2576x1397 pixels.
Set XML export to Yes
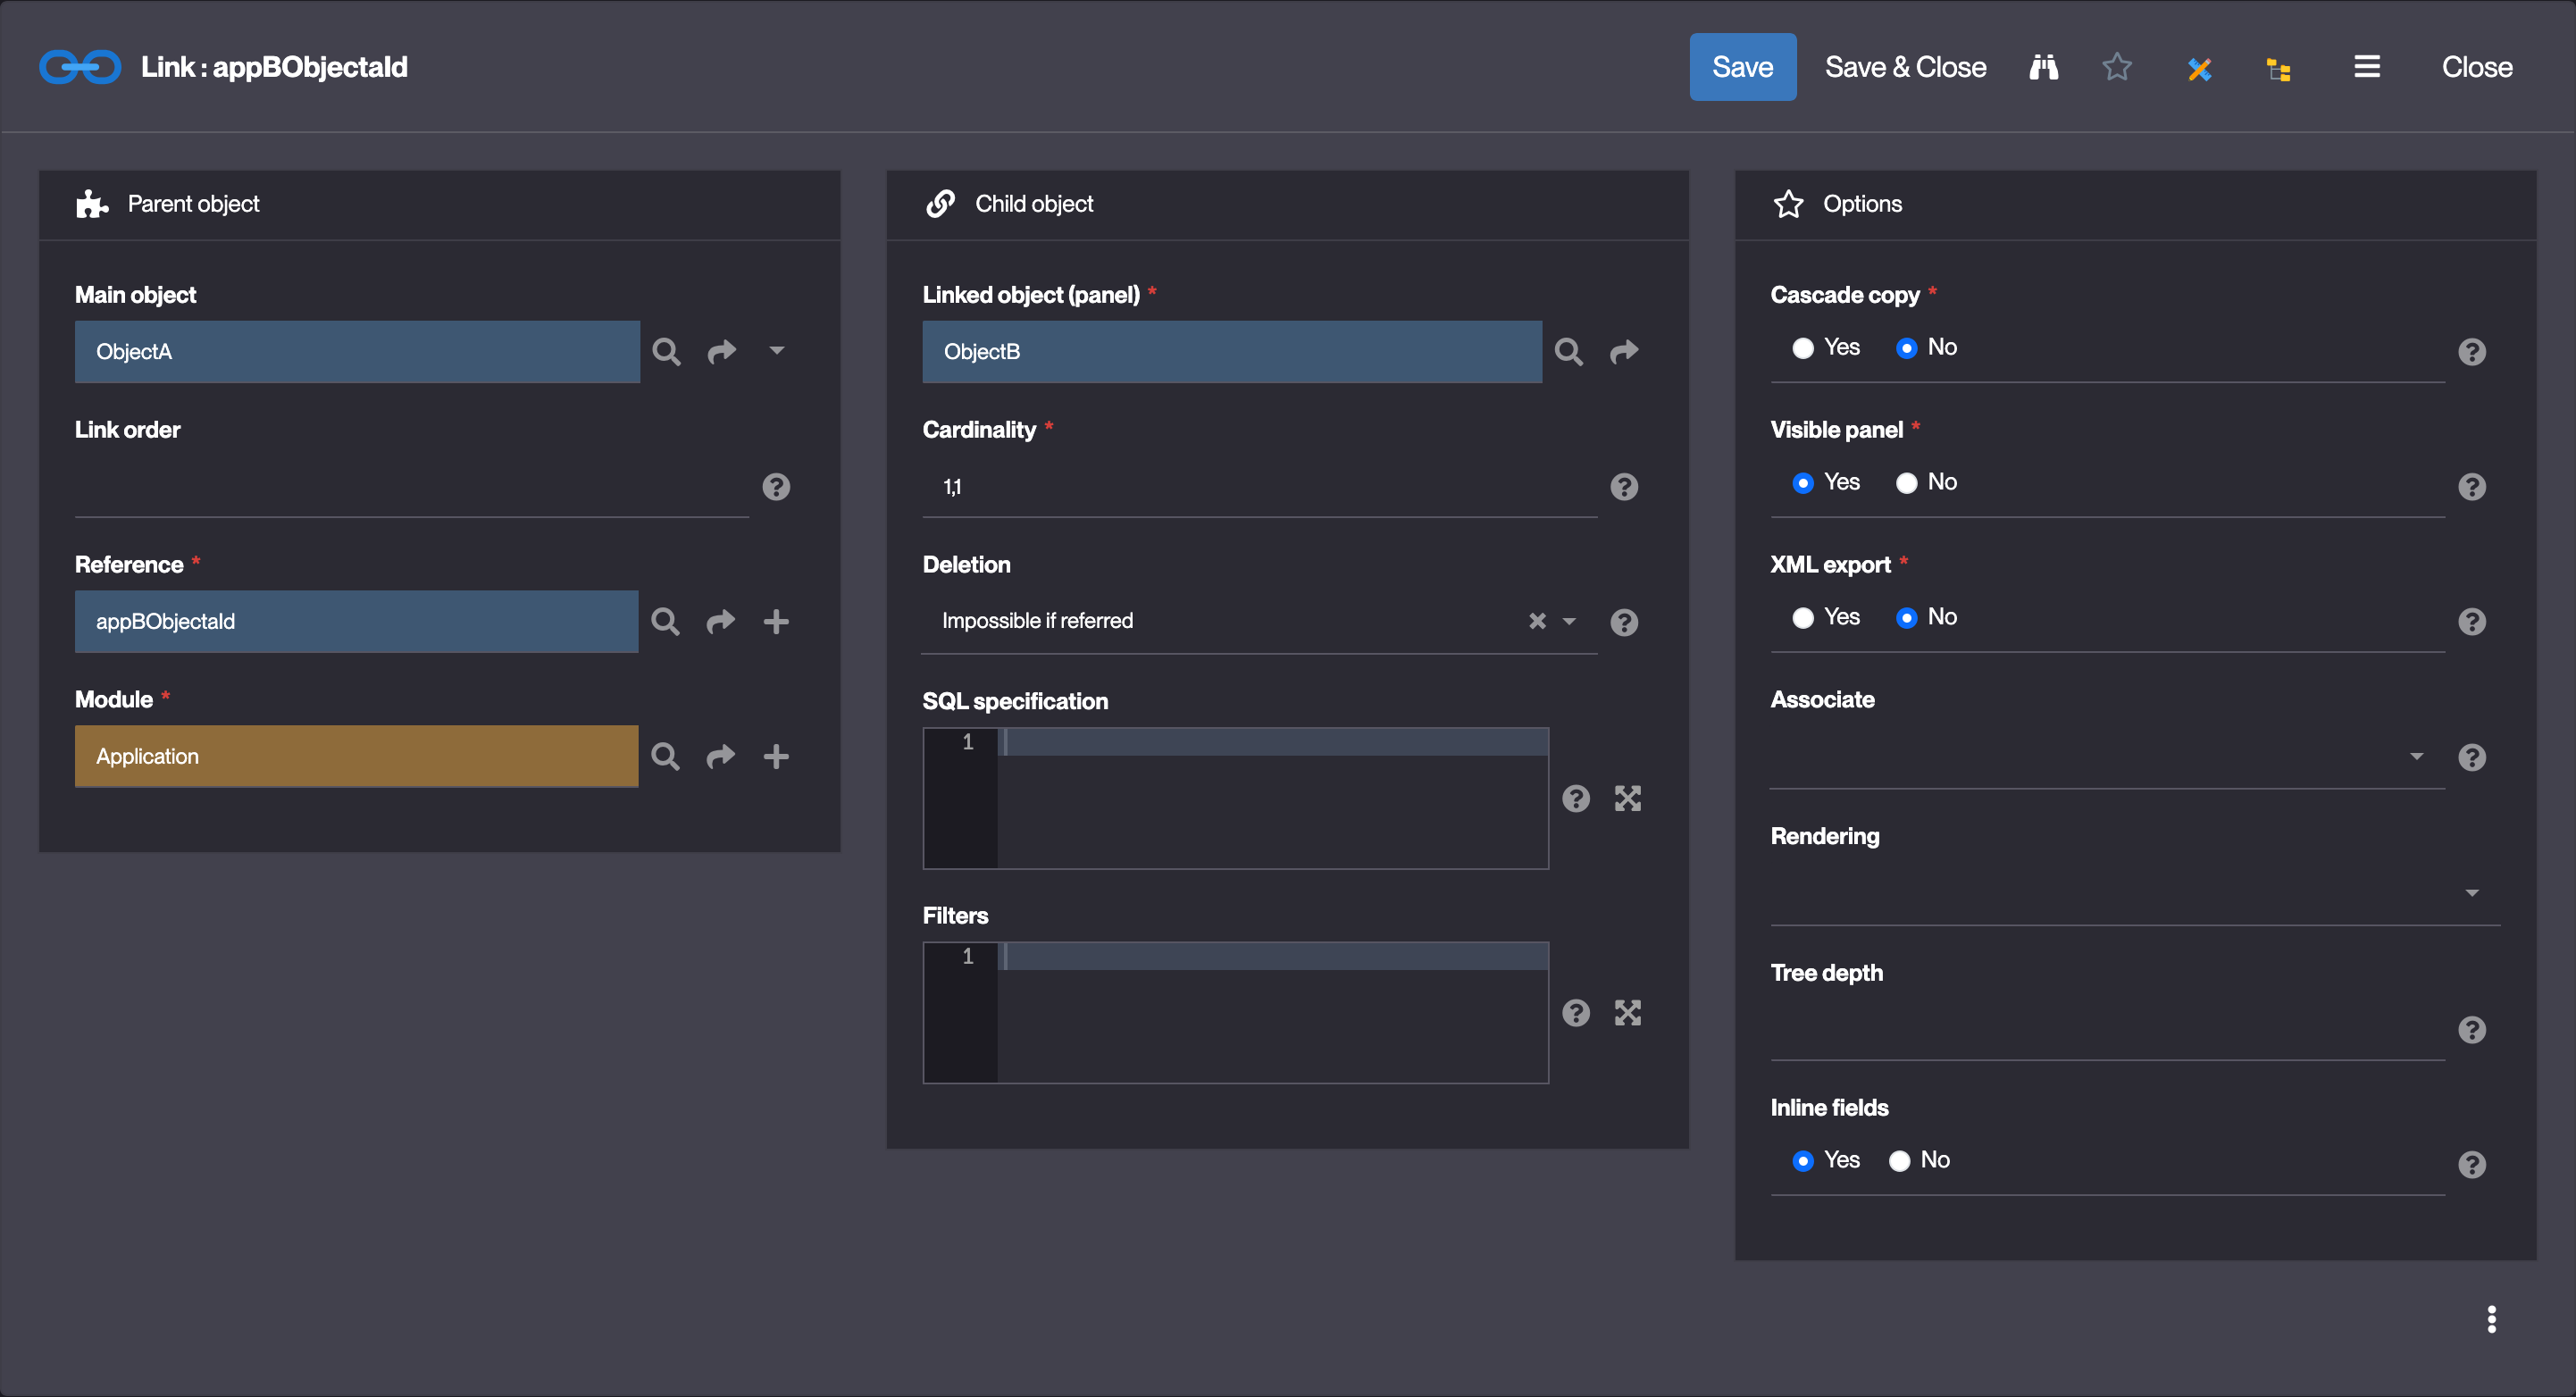coord(1803,618)
